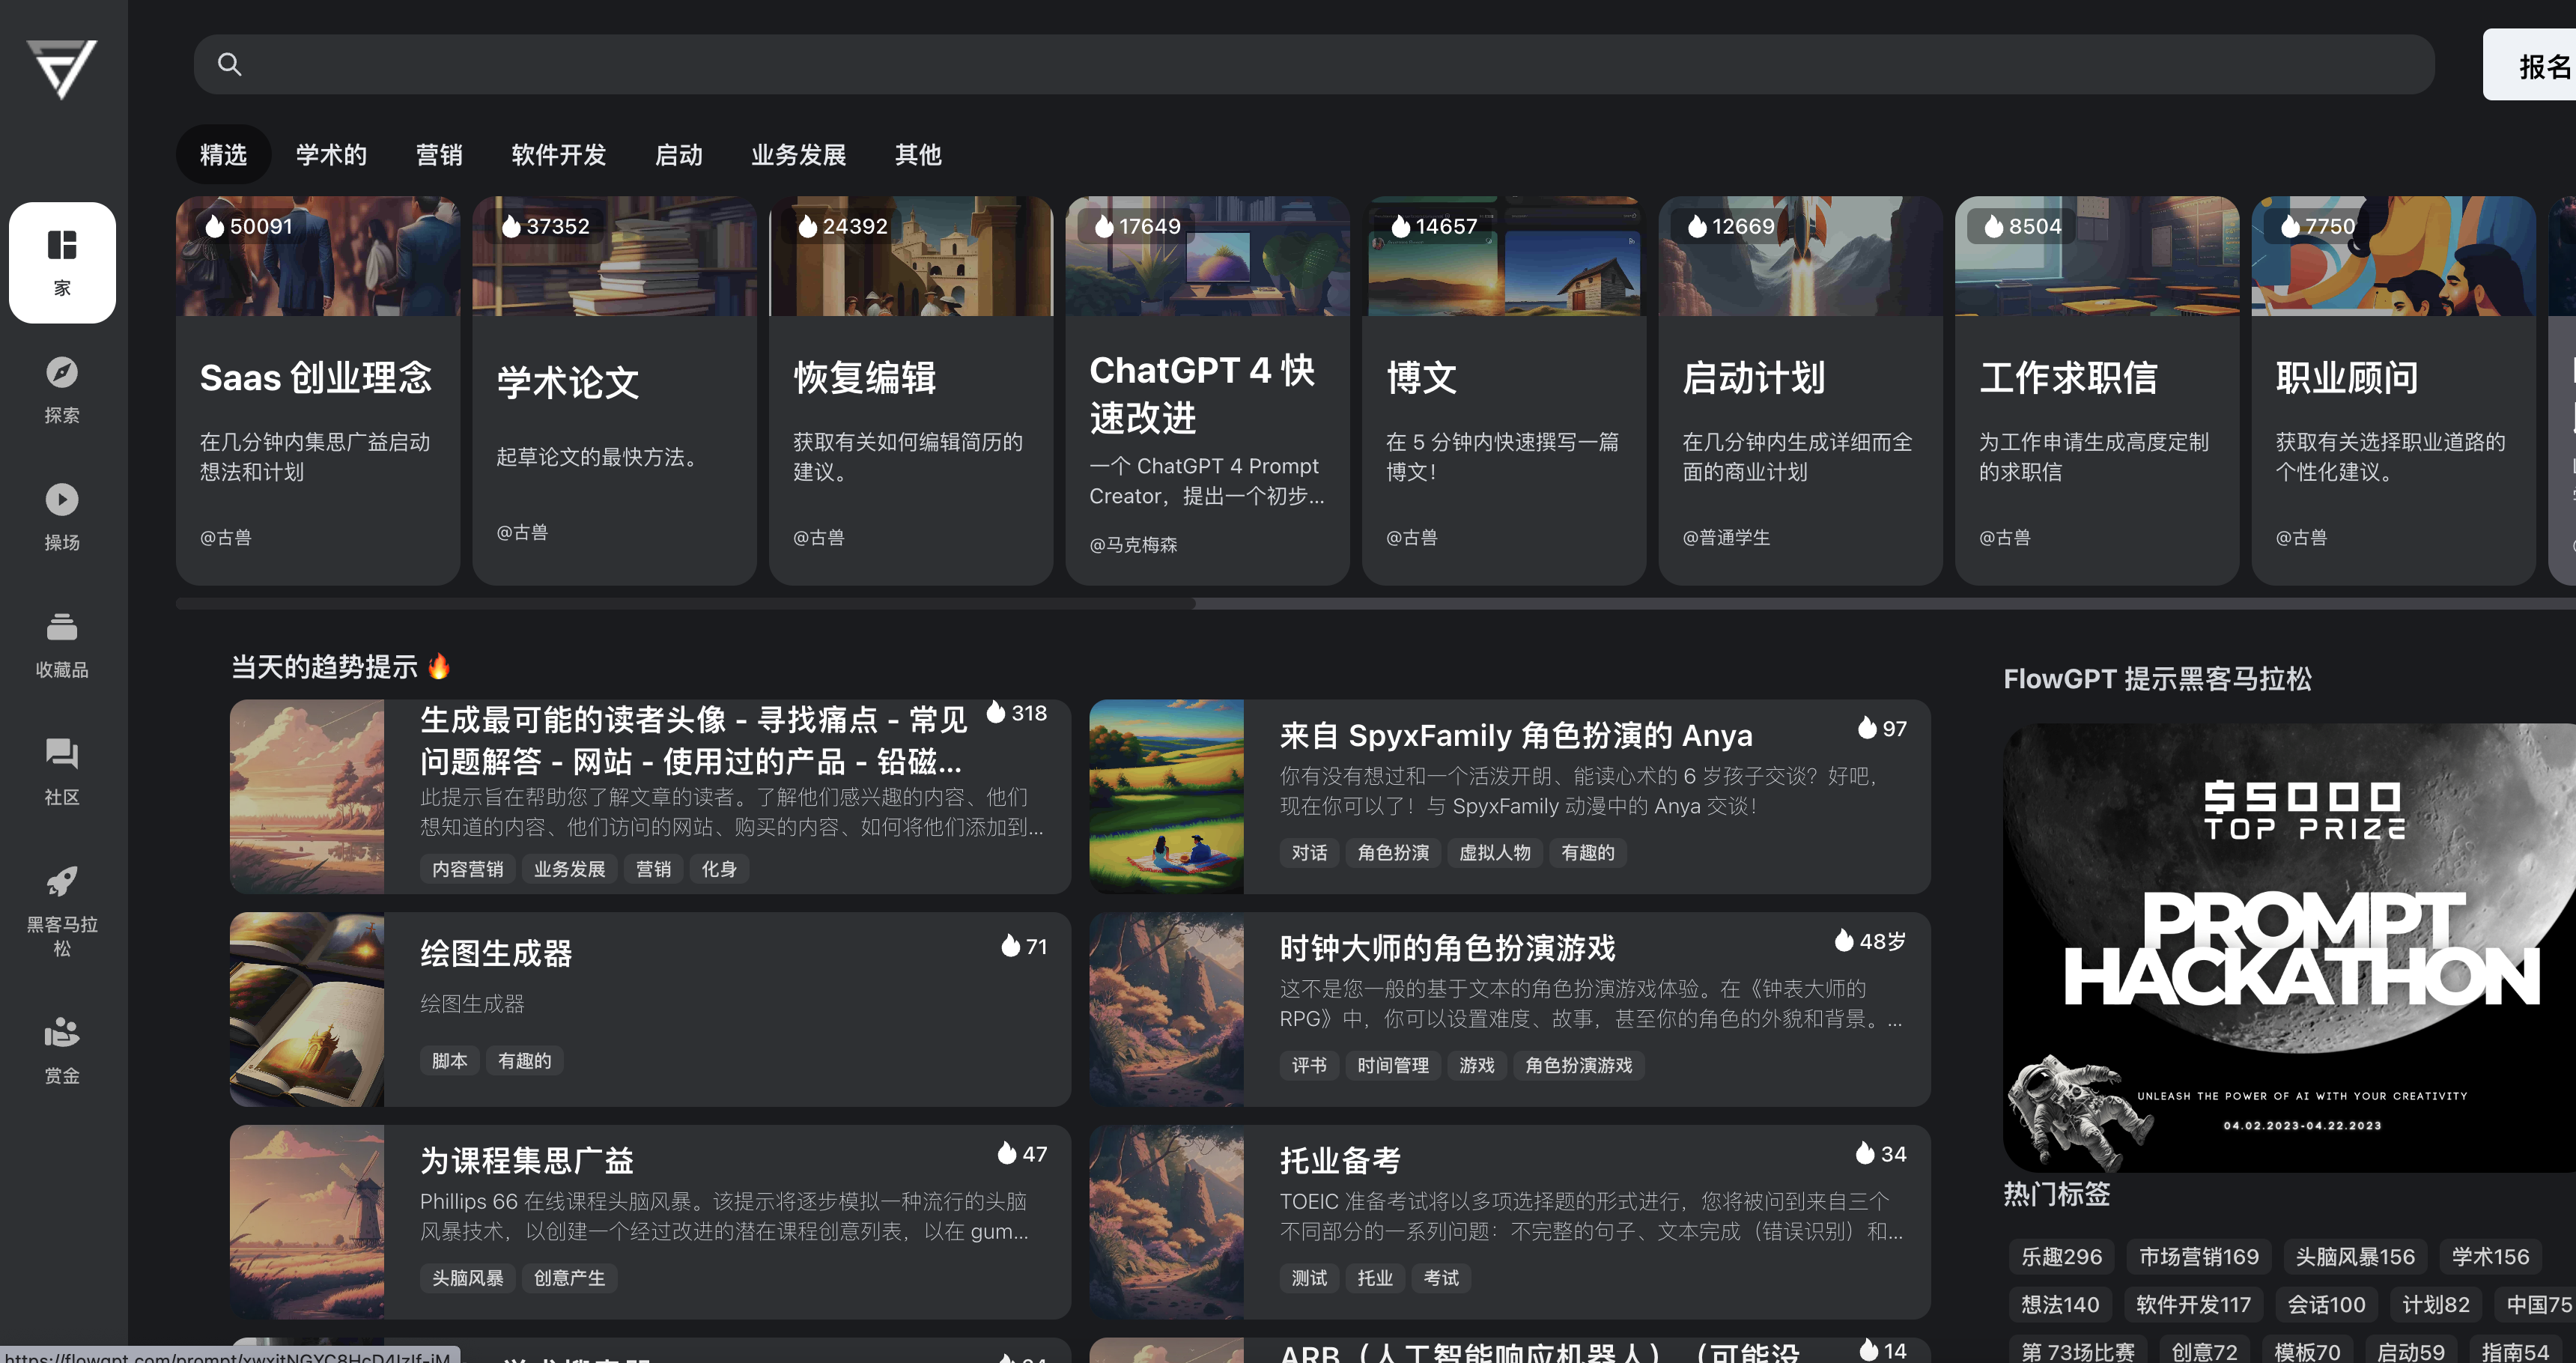The image size is (2576, 1363).
Task: Open the Prompt Hackathon banner image
Action: pos(2289,947)
